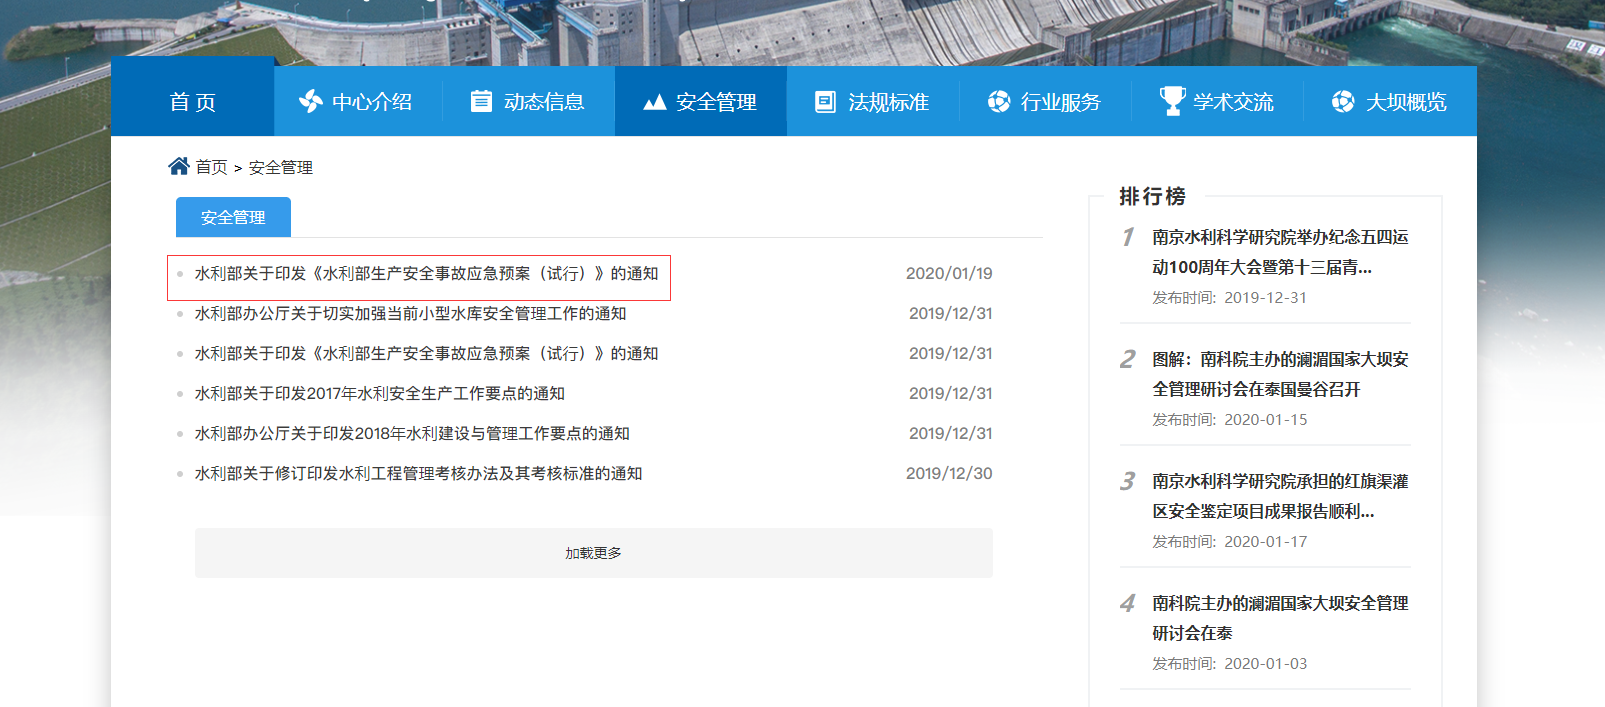Open the 中心介绍 navigation menu

coord(372,102)
